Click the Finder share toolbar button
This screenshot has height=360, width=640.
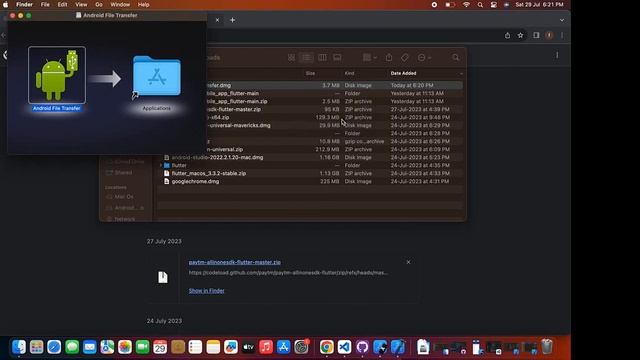[389, 58]
